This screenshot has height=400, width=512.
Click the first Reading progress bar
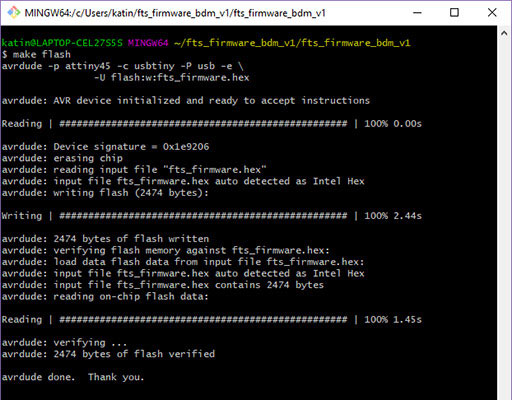coord(203,124)
